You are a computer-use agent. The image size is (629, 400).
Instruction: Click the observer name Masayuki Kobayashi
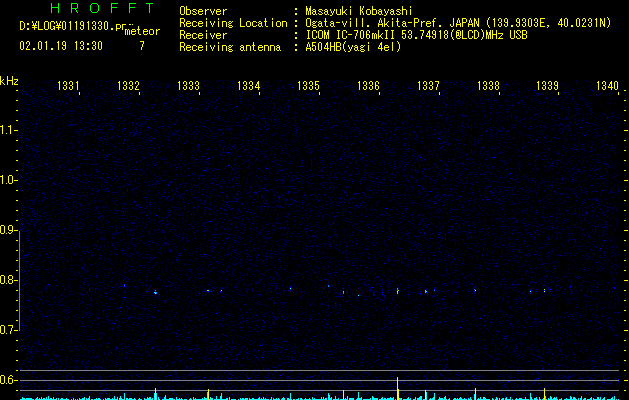pos(359,11)
